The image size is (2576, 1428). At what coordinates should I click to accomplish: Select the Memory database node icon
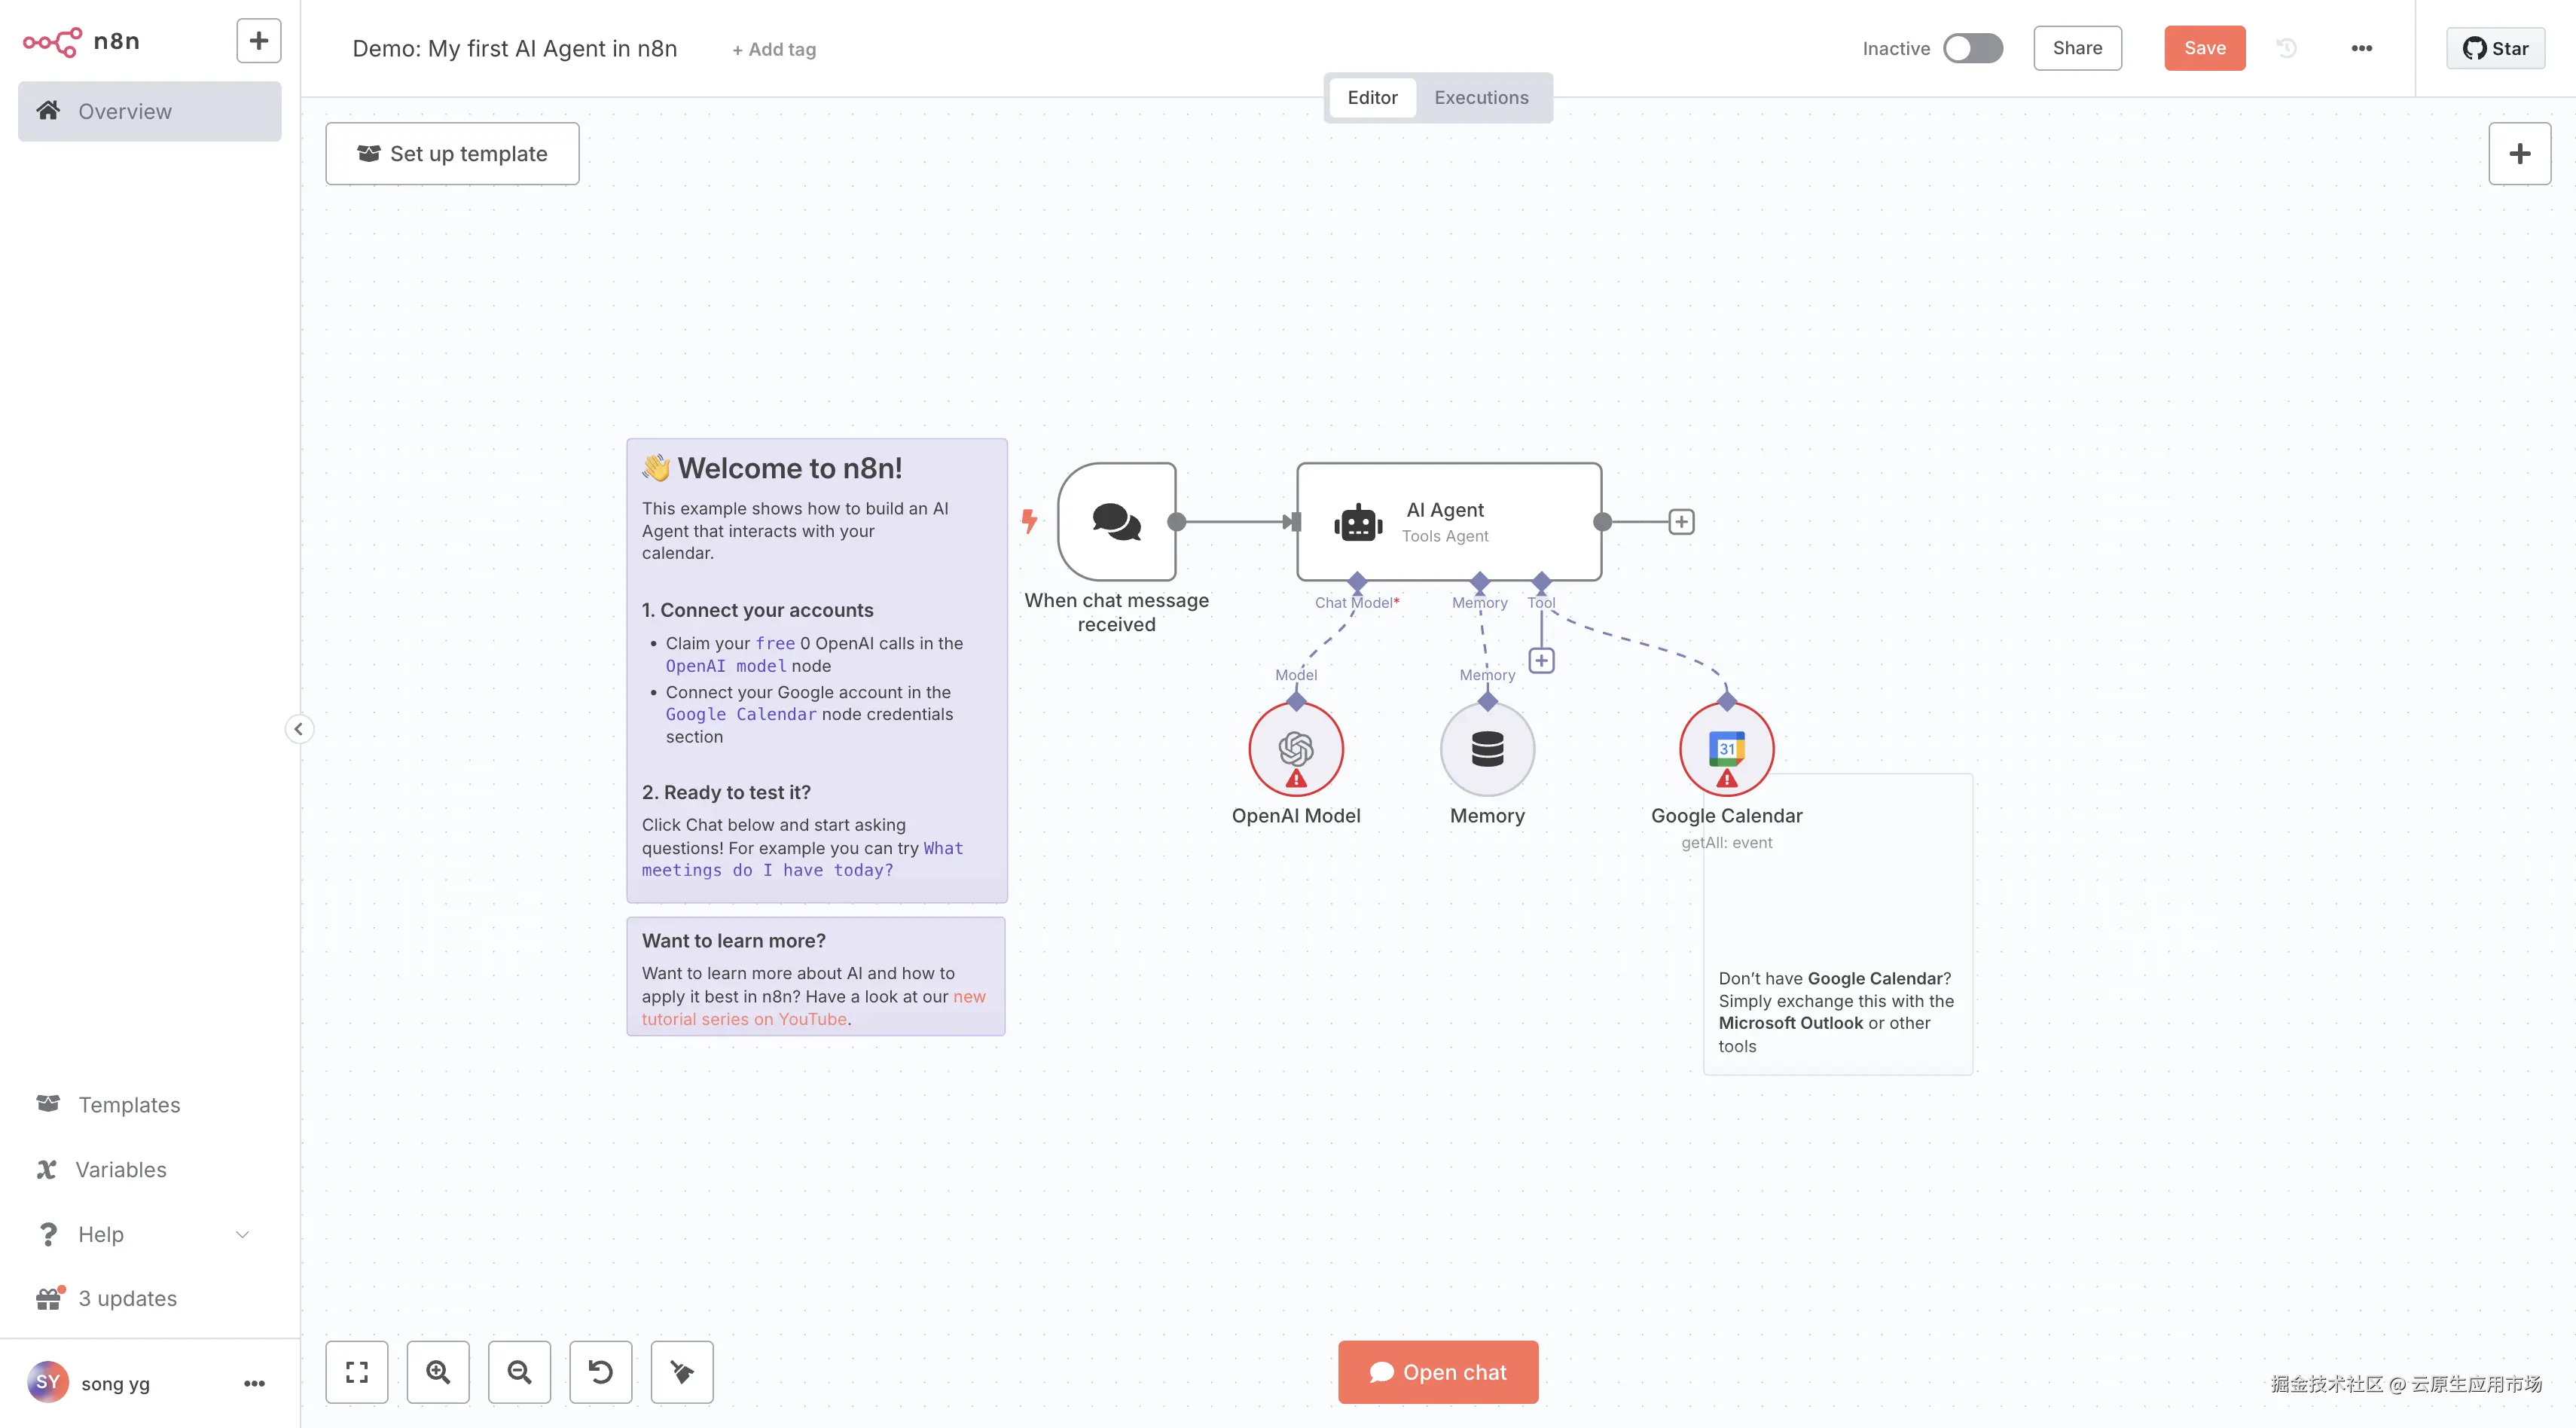pyautogui.click(x=1487, y=748)
